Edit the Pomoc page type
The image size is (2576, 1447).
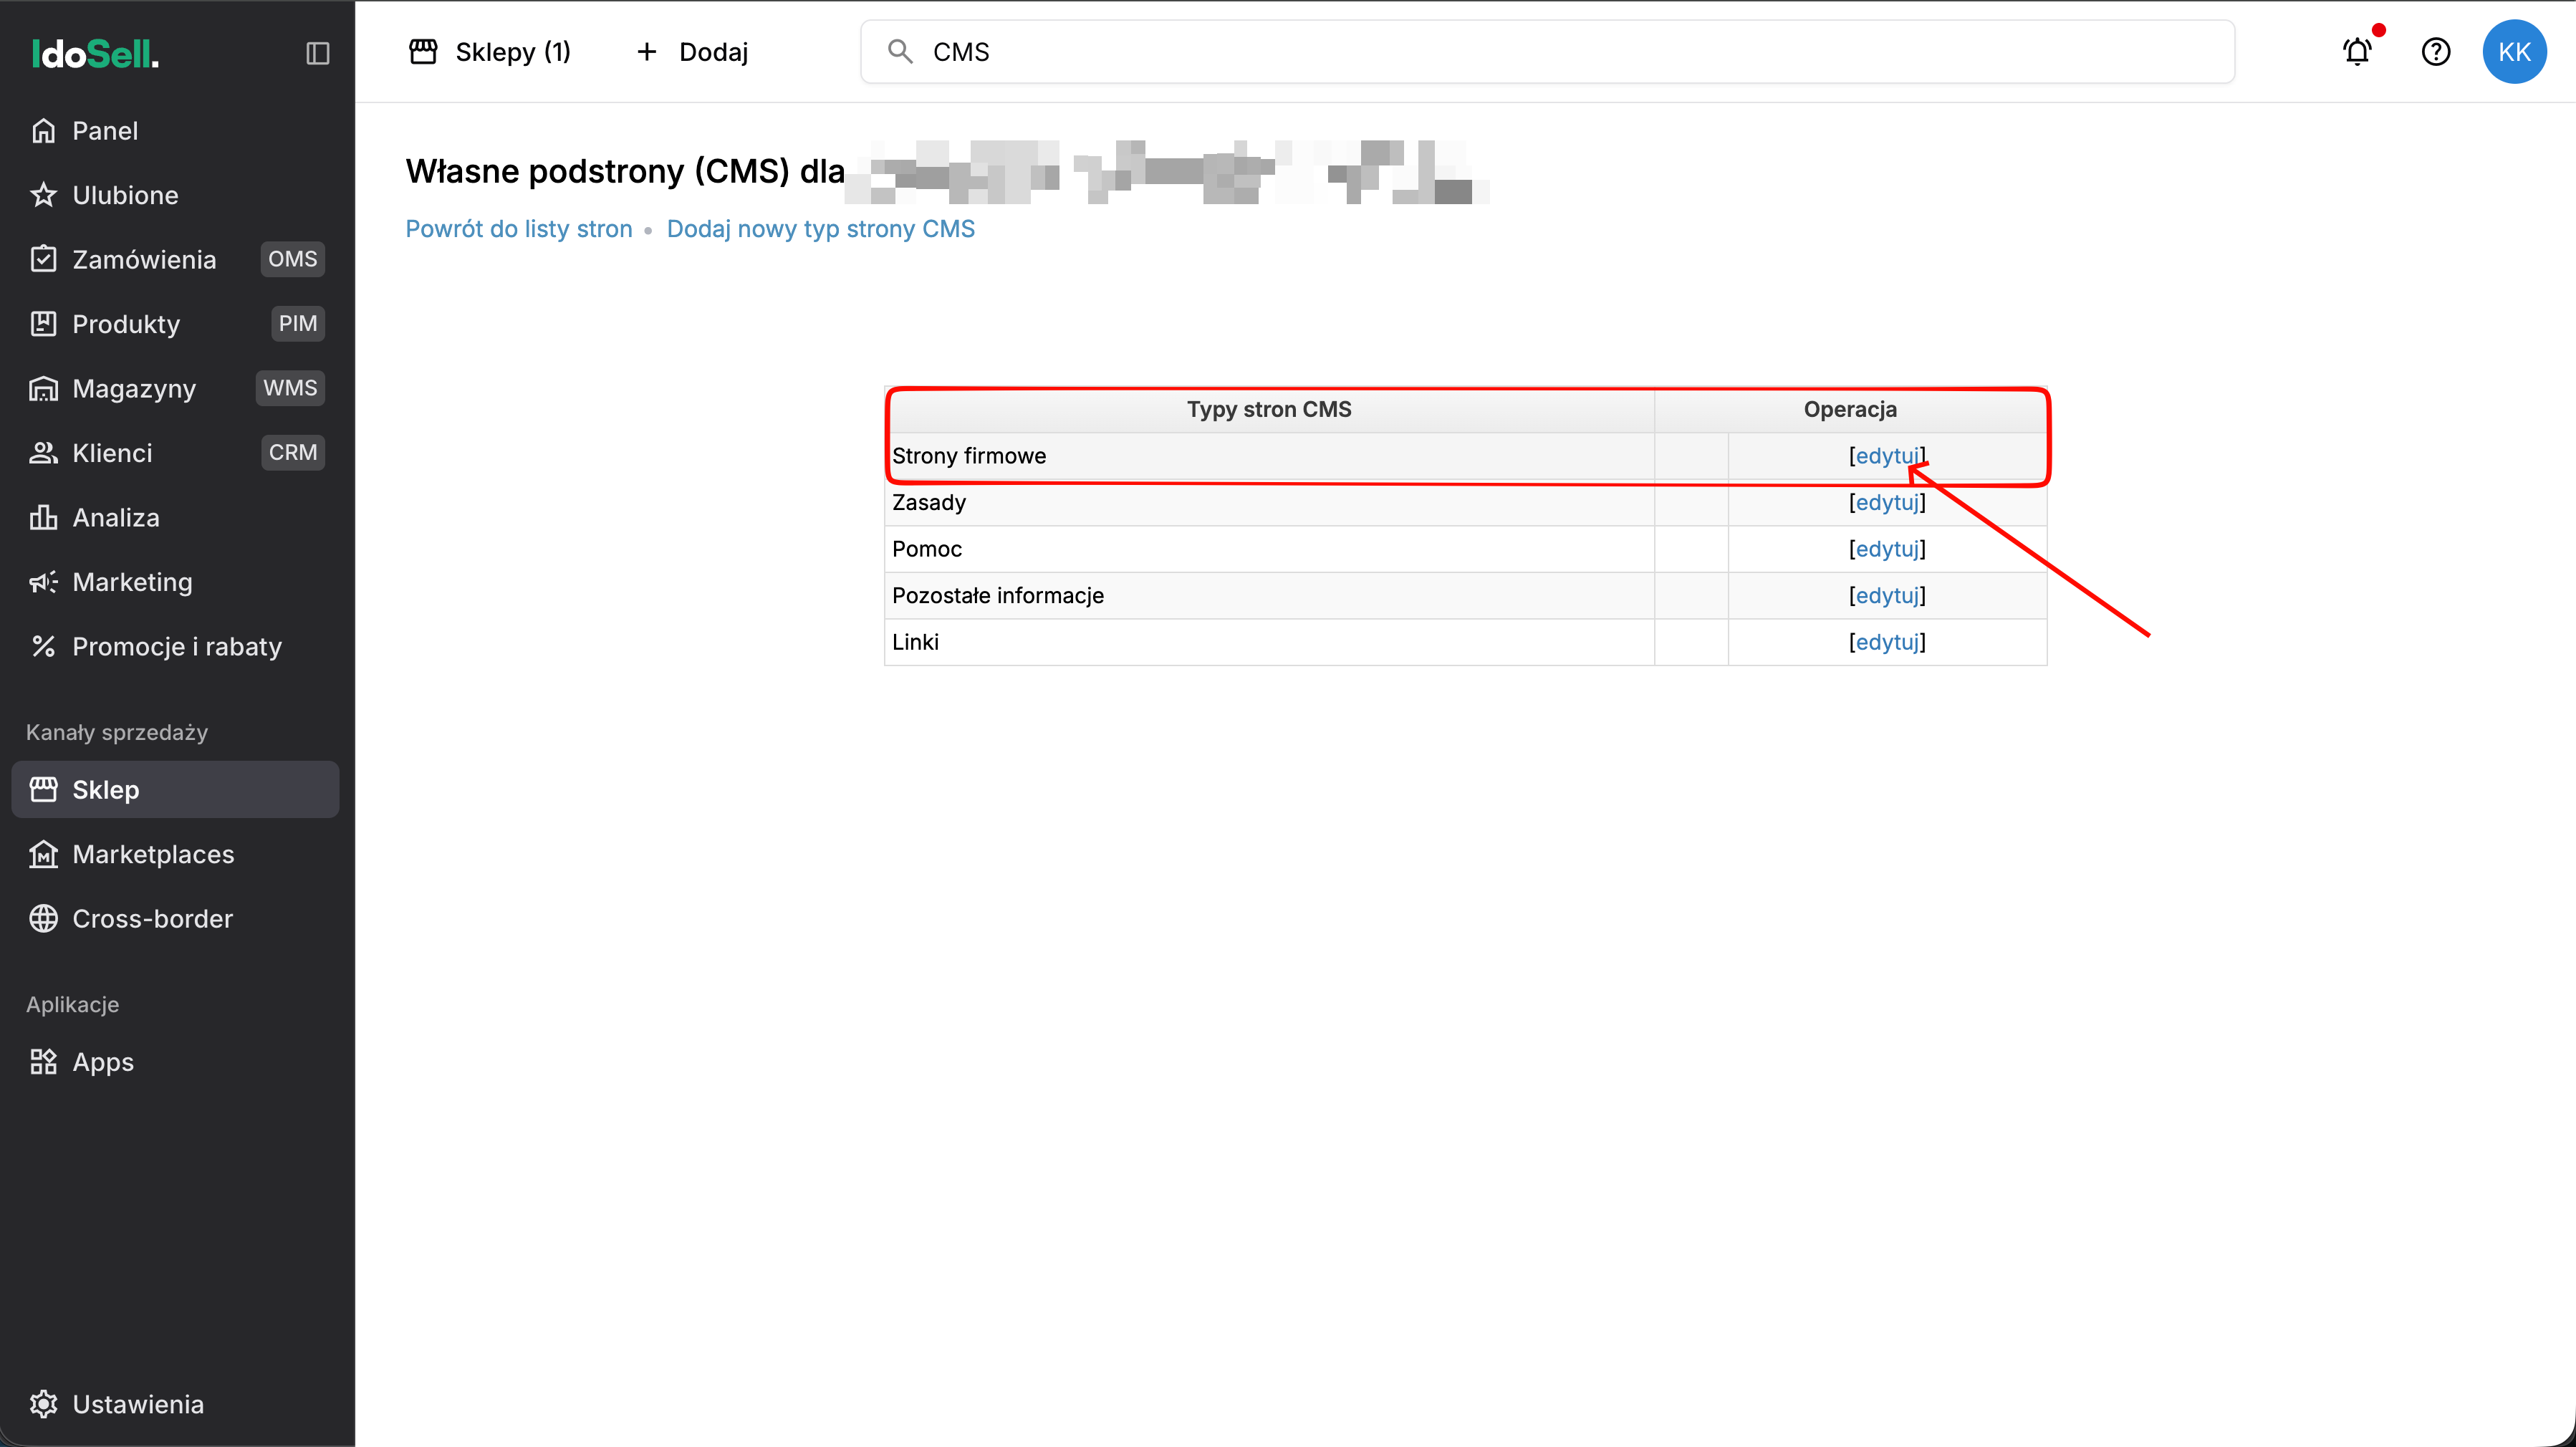tap(1887, 549)
